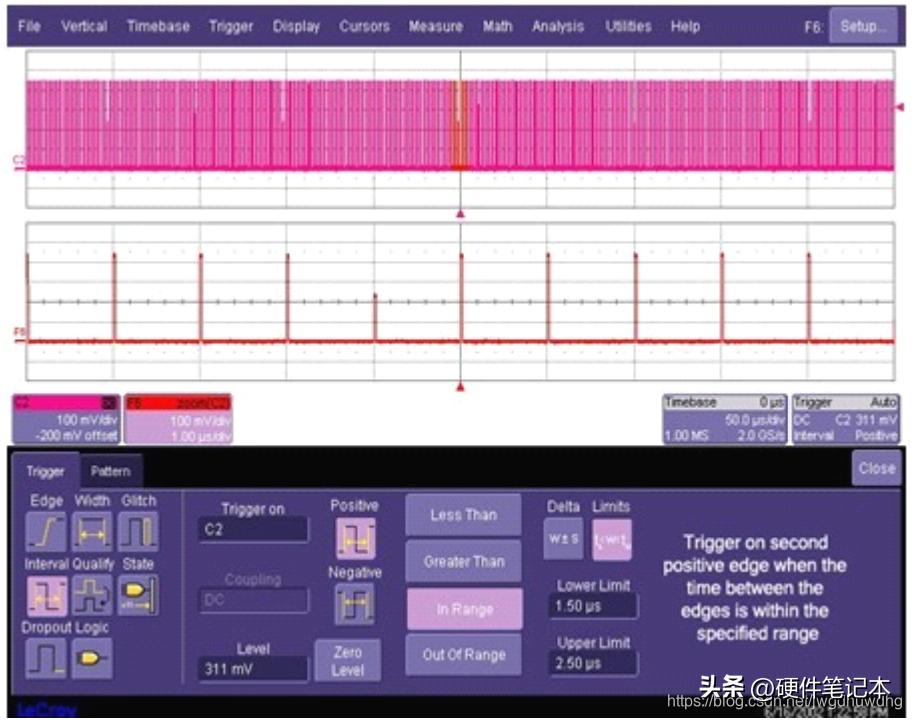This screenshot has width=912, height=720.
Task: Select the Edge trigger type icon
Action: pyautogui.click(x=46, y=532)
